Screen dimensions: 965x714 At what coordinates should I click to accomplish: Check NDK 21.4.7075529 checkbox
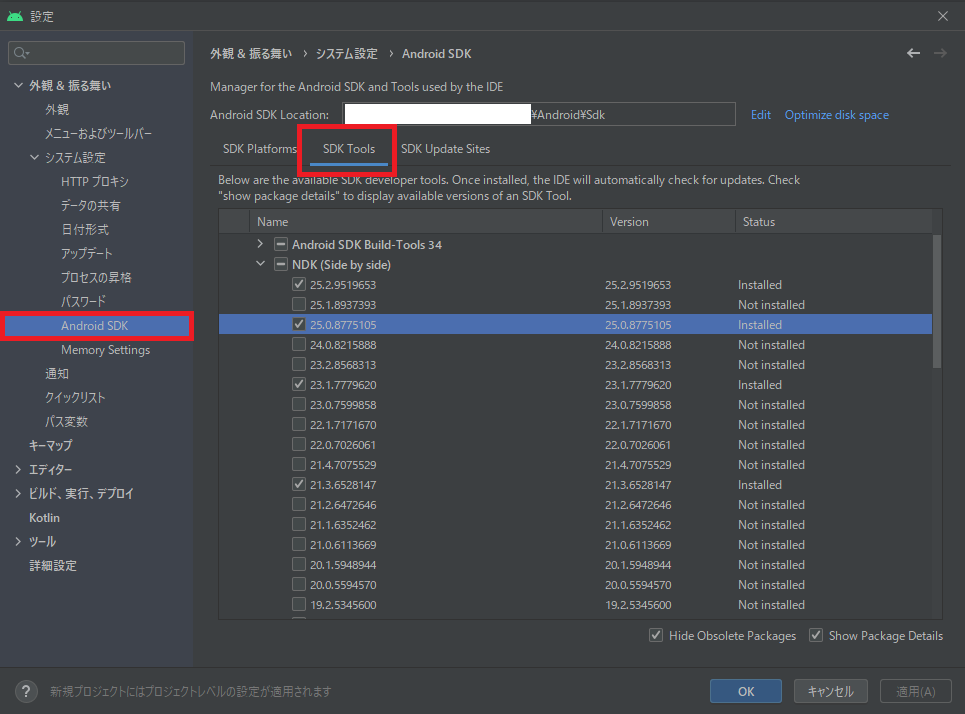(298, 464)
